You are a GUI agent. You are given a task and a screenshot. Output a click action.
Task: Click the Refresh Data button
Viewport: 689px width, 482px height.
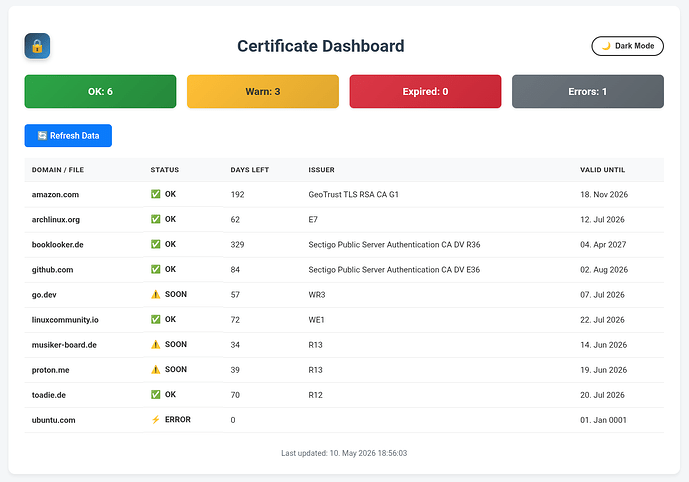[68, 135]
